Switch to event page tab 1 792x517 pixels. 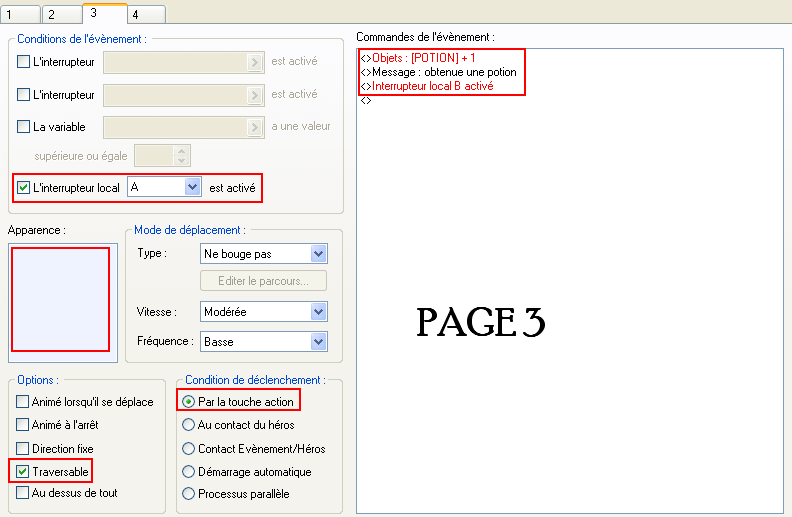[20, 14]
